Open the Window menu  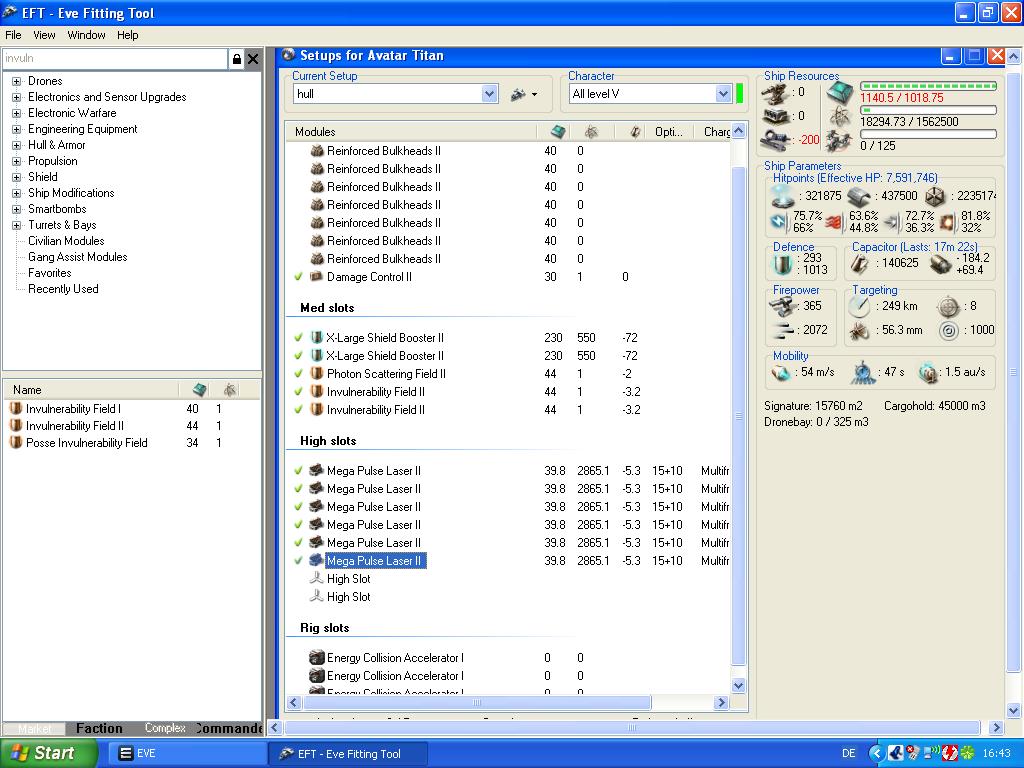pyautogui.click(x=86, y=35)
